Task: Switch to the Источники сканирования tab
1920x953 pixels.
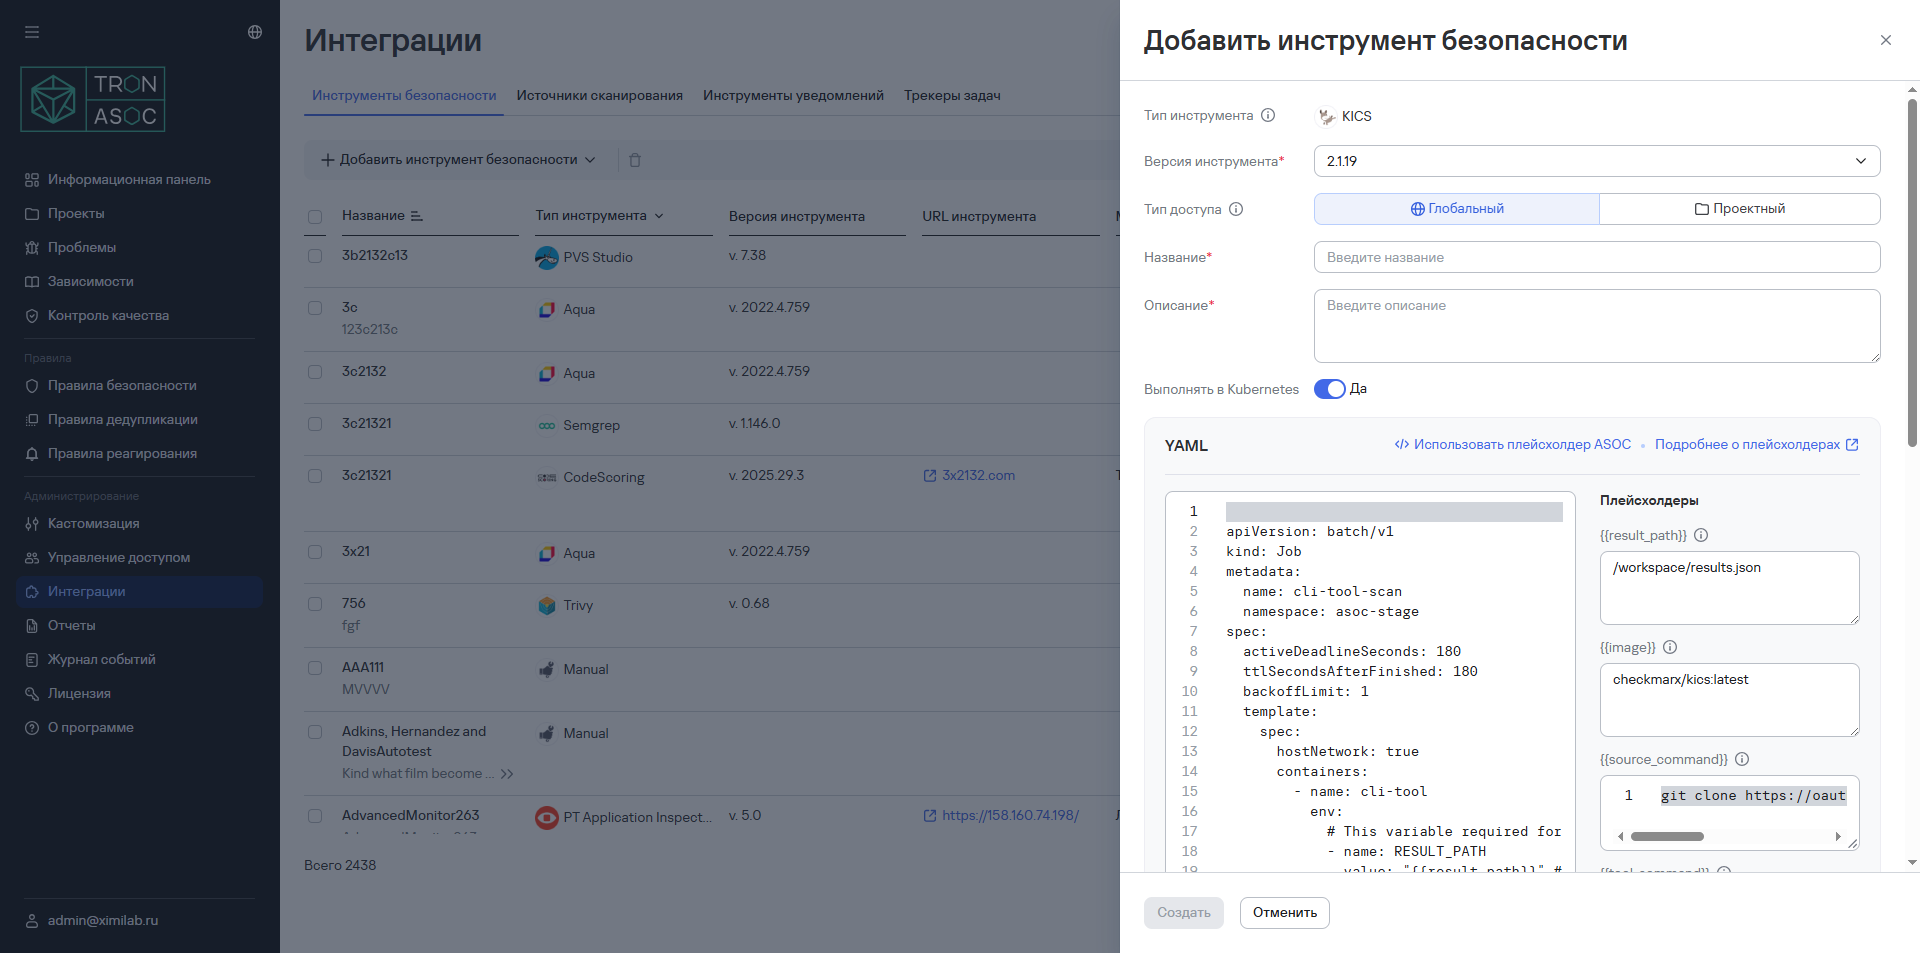Action: point(599,96)
